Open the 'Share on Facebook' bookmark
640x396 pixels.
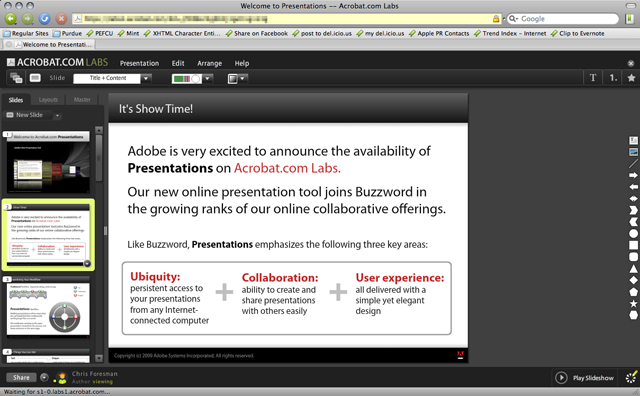tap(257, 33)
